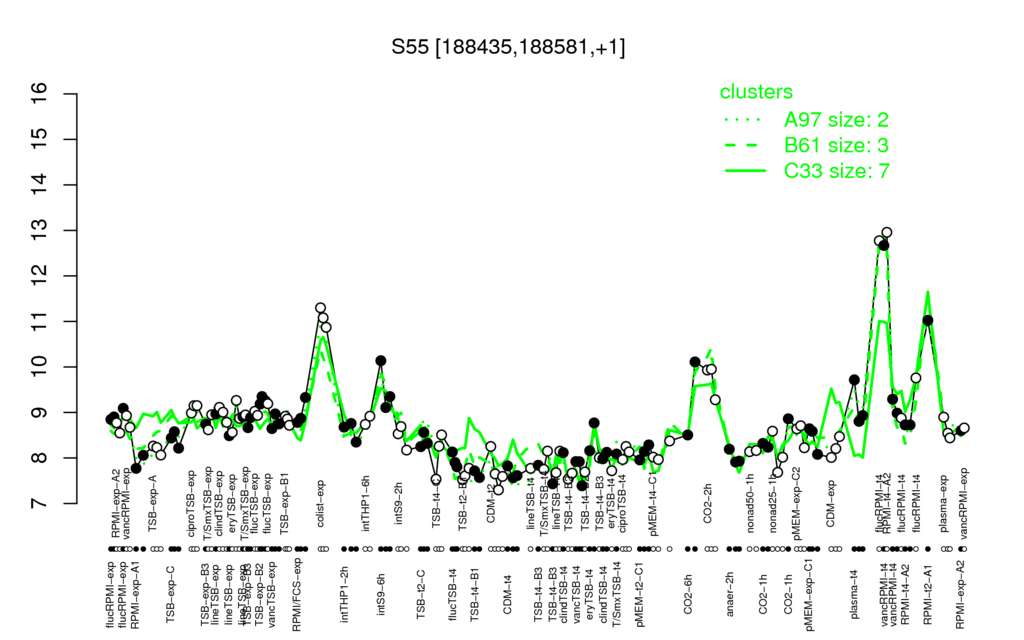Click the anaer-2h bottom axis label
This screenshot has height=640, width=1024.
pyautogui.click(x=730, y=594)
